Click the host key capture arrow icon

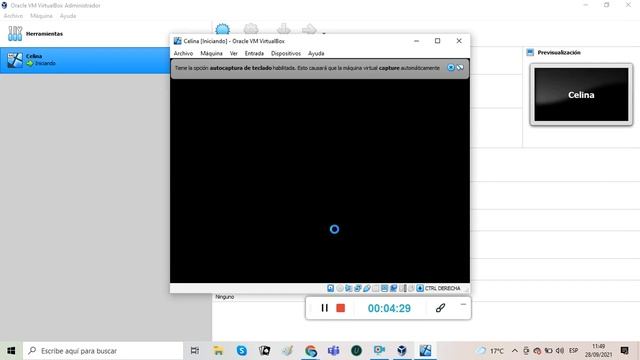pos(420,288)
